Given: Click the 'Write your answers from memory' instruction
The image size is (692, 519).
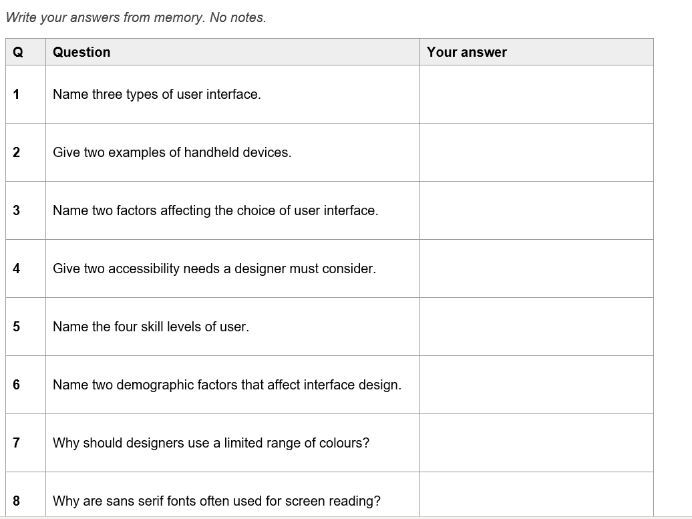Looking at the screenshot, I should click(x=136, y=18).
